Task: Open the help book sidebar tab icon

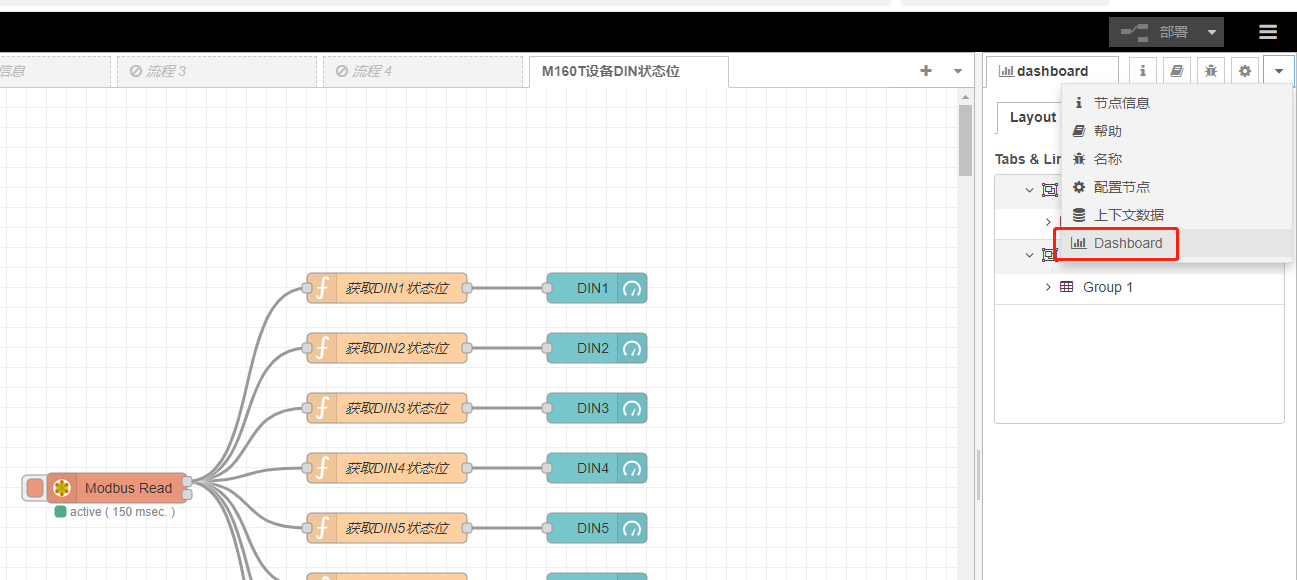Action: click(1177, 71)
